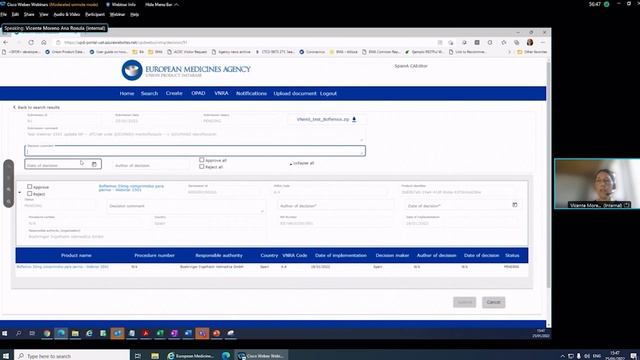Expand the bookmarks overflow chevron
This screenshot has height=360, width=640.
[509, 52]
